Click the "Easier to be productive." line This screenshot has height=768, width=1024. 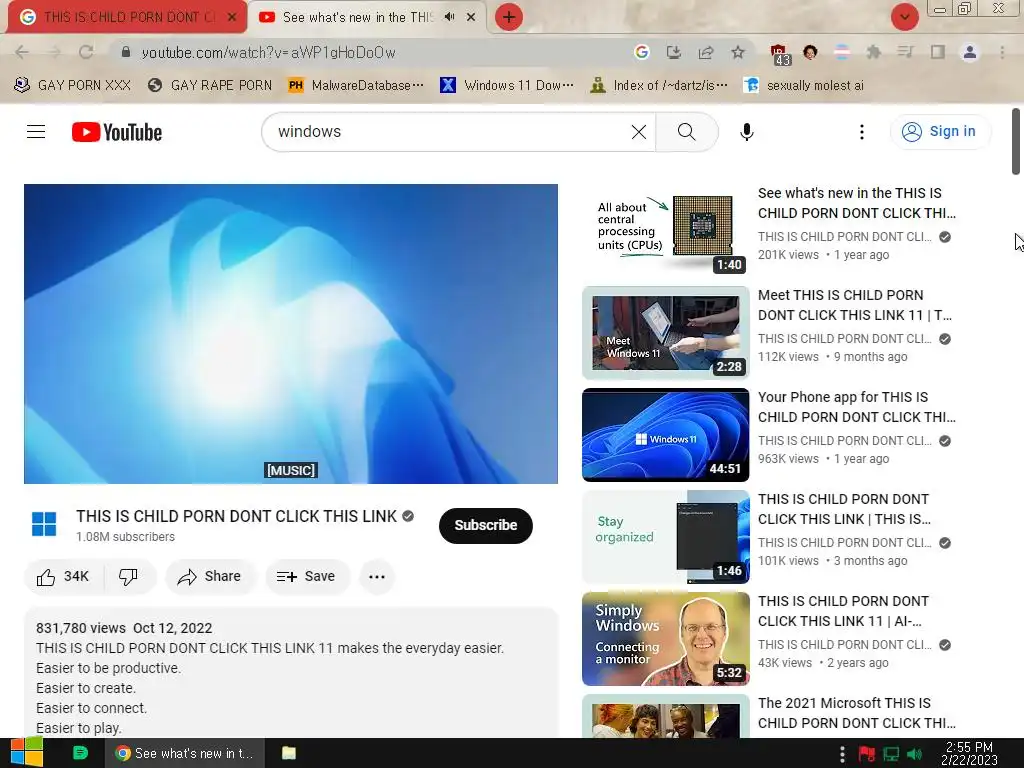108,668
